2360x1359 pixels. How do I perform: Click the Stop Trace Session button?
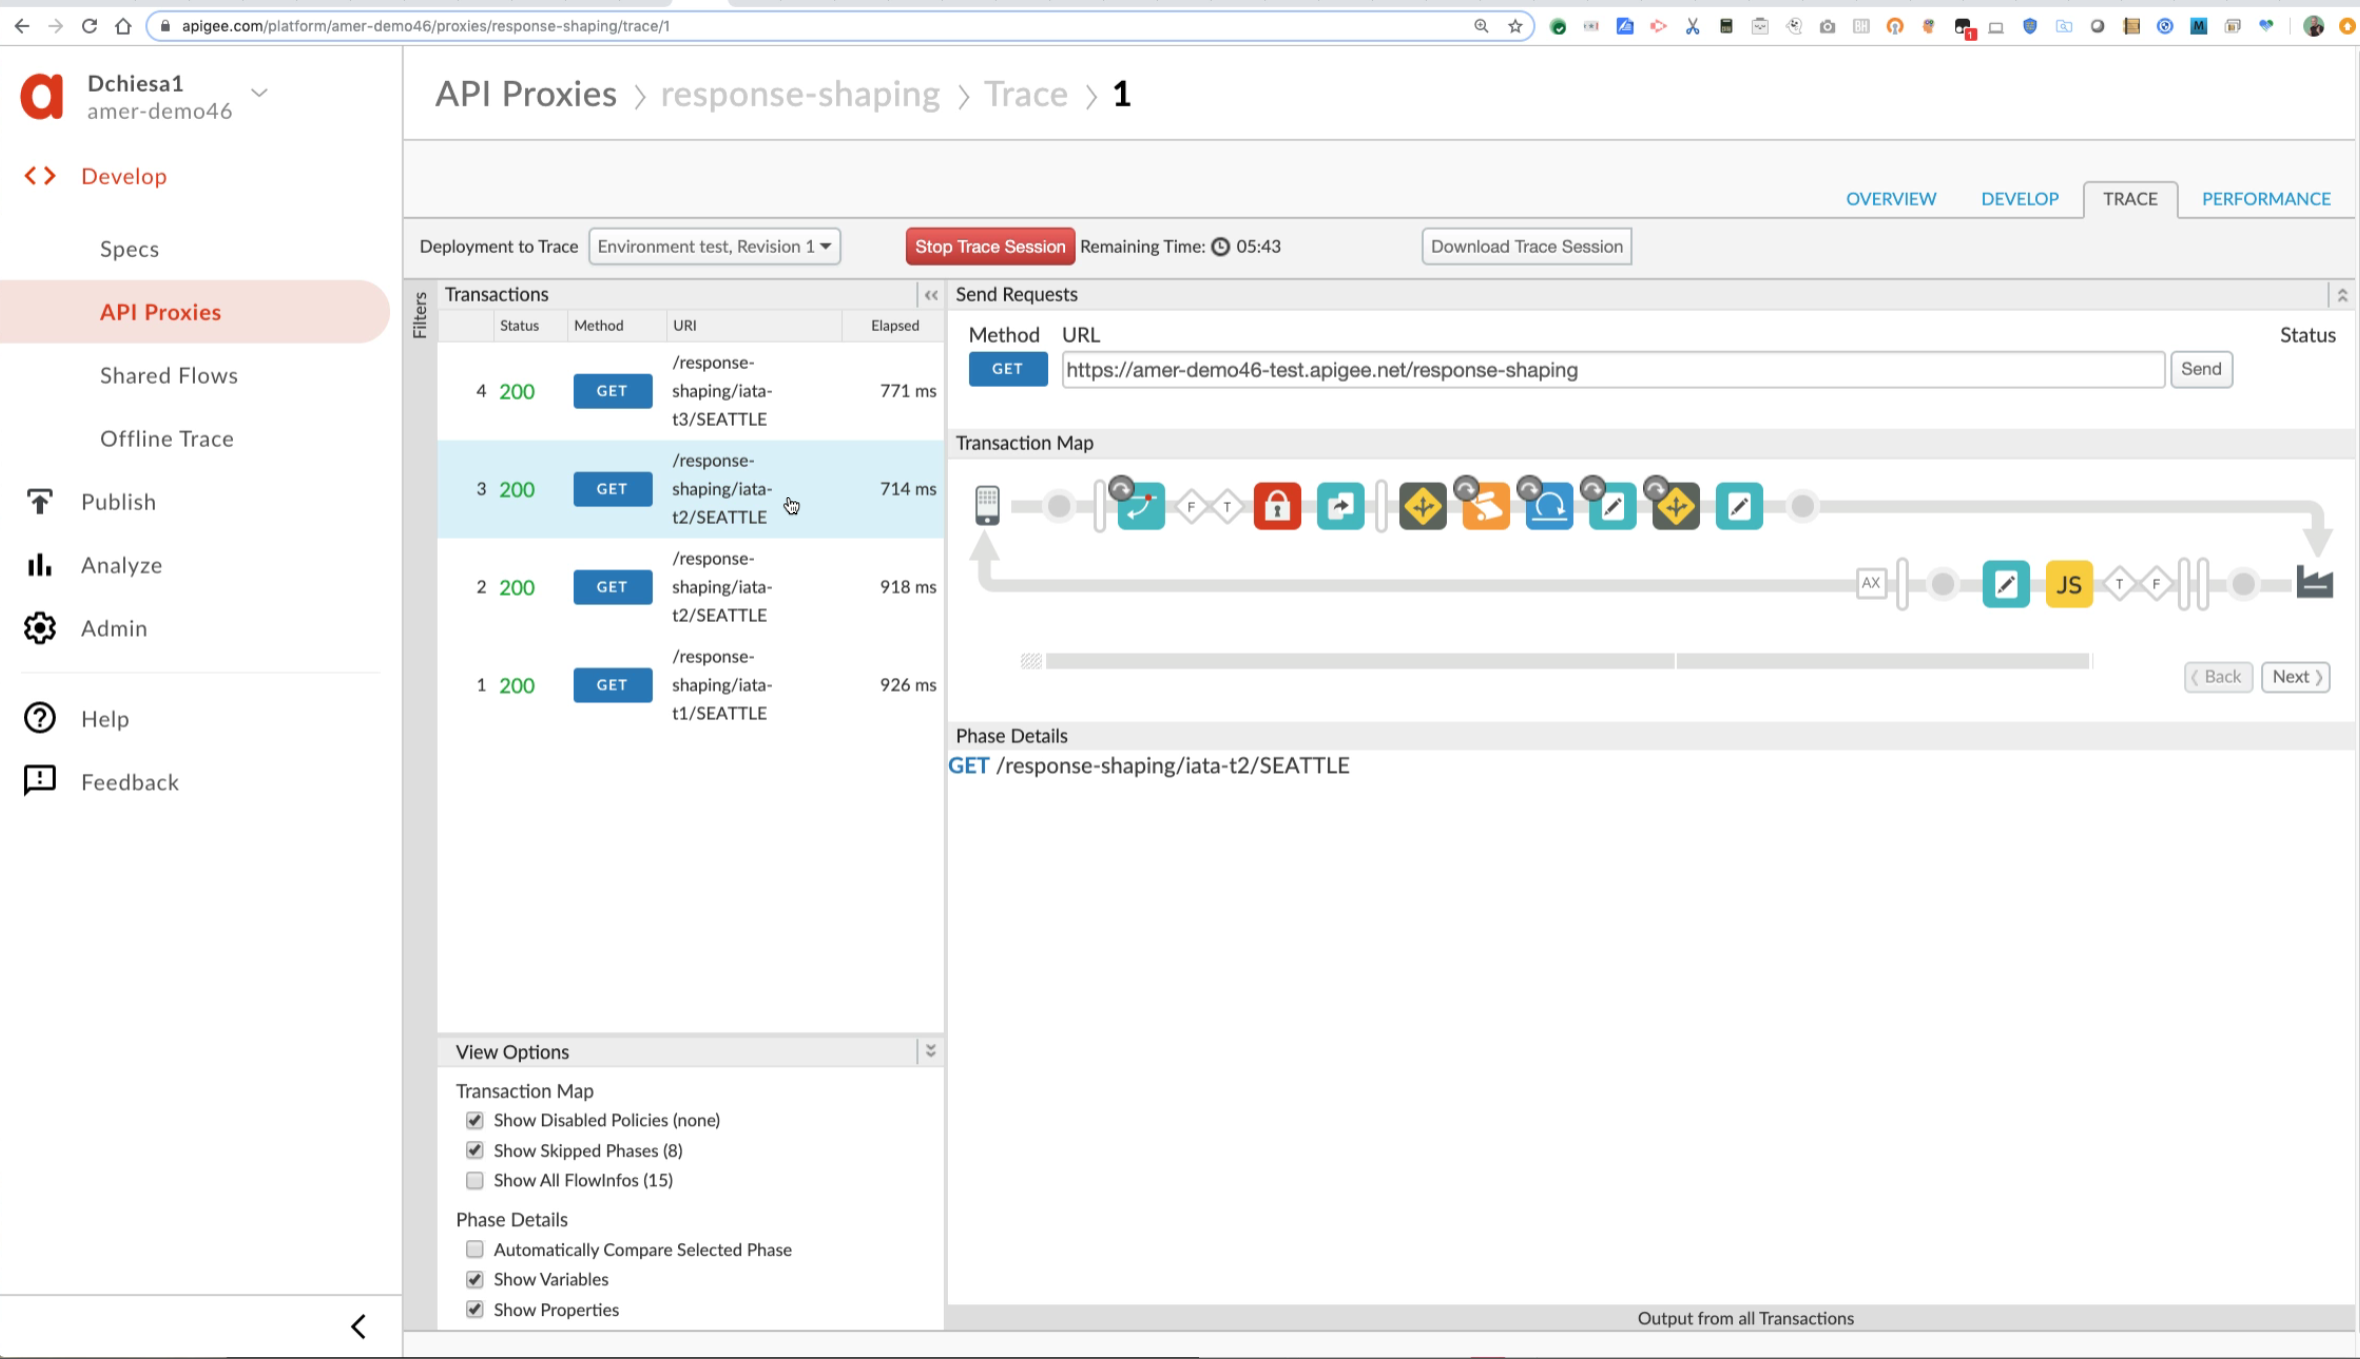(989, 246)
